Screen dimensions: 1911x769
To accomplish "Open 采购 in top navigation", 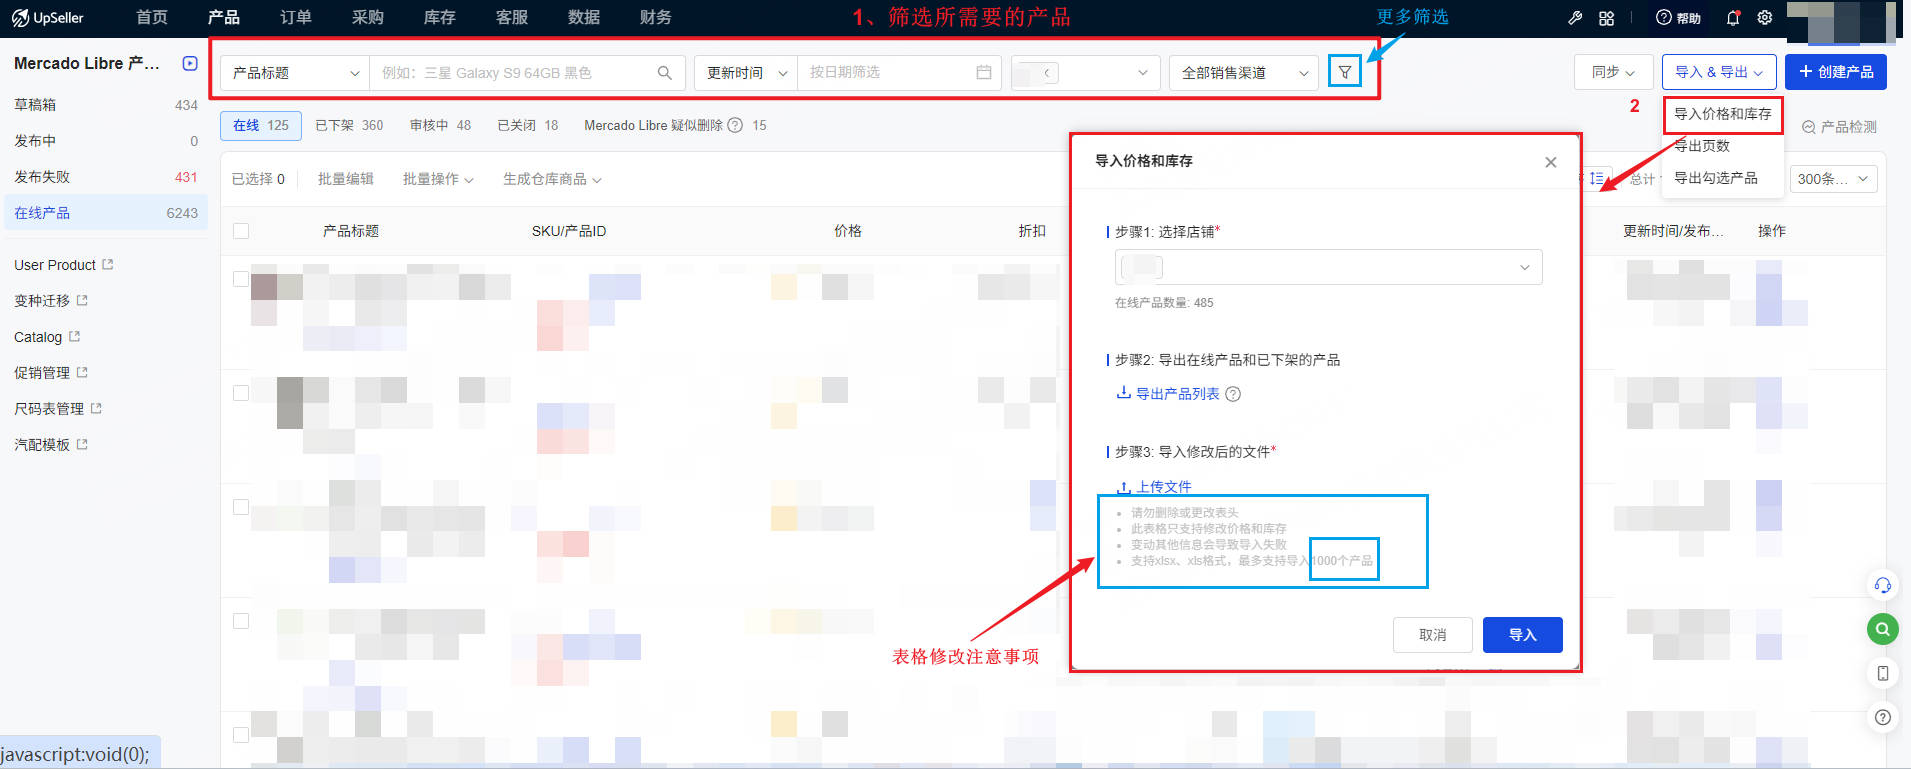I will click(x=368, y=17).
